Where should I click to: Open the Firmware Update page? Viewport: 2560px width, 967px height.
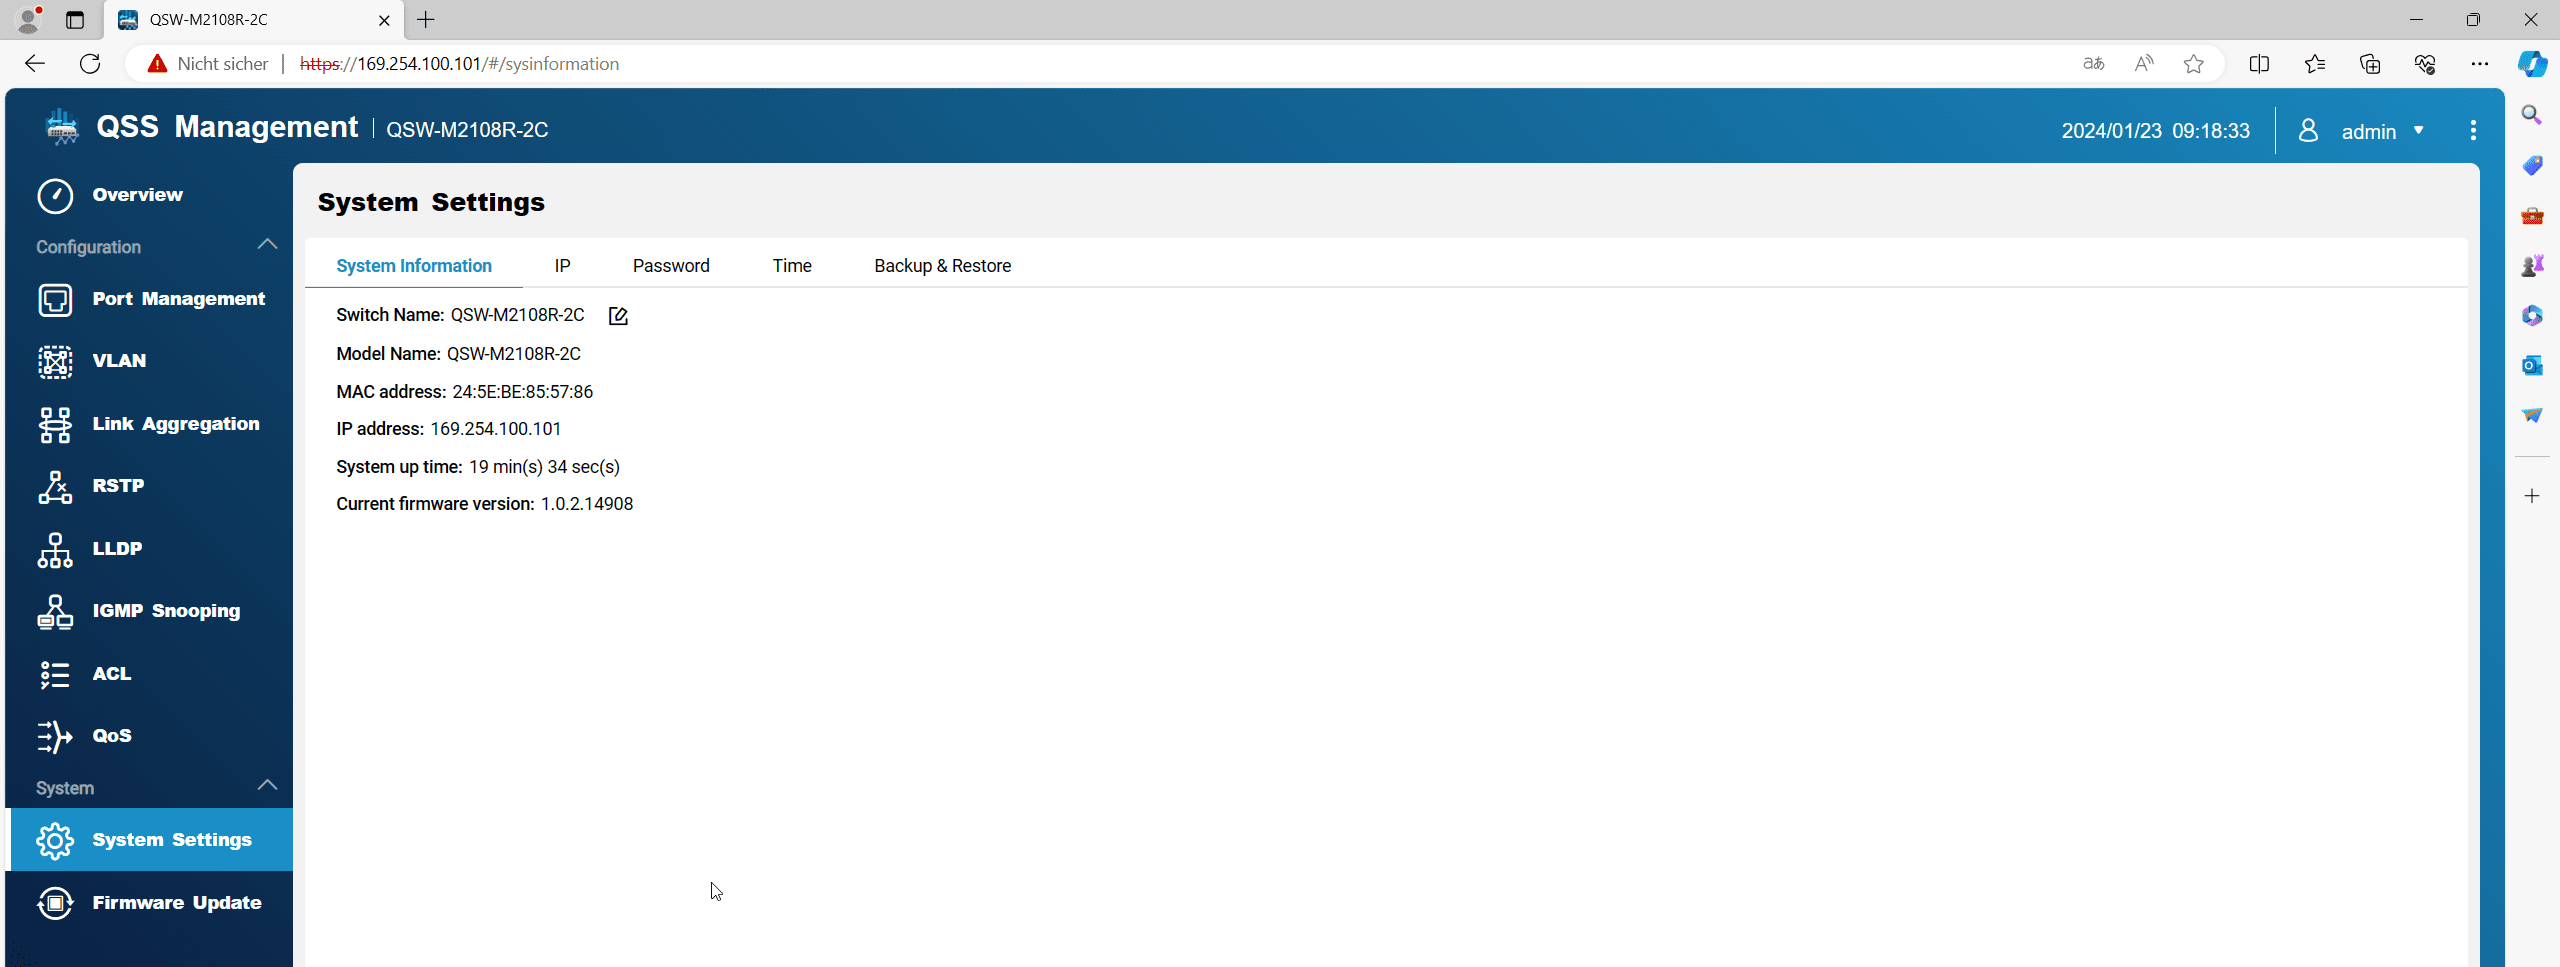click(150, 903)
